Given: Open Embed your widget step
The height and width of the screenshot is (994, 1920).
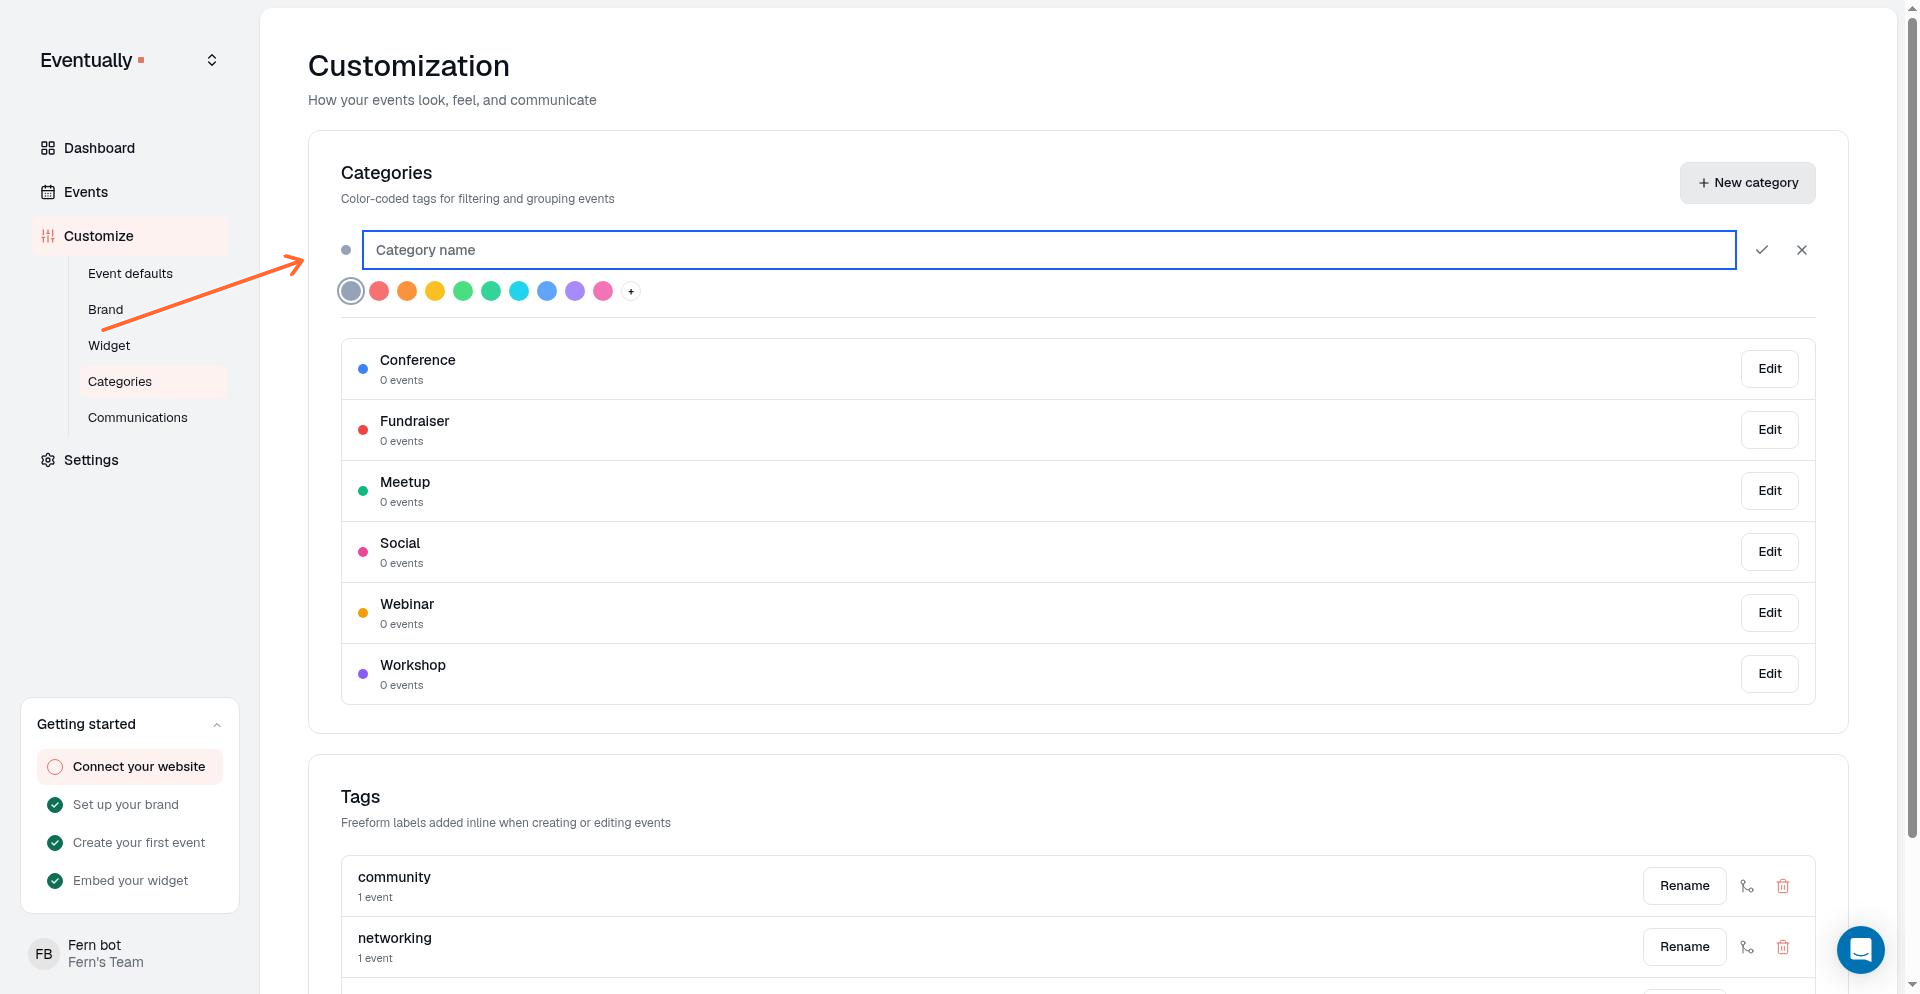Looking at the screenshot, I should click(x=130, y=881).
